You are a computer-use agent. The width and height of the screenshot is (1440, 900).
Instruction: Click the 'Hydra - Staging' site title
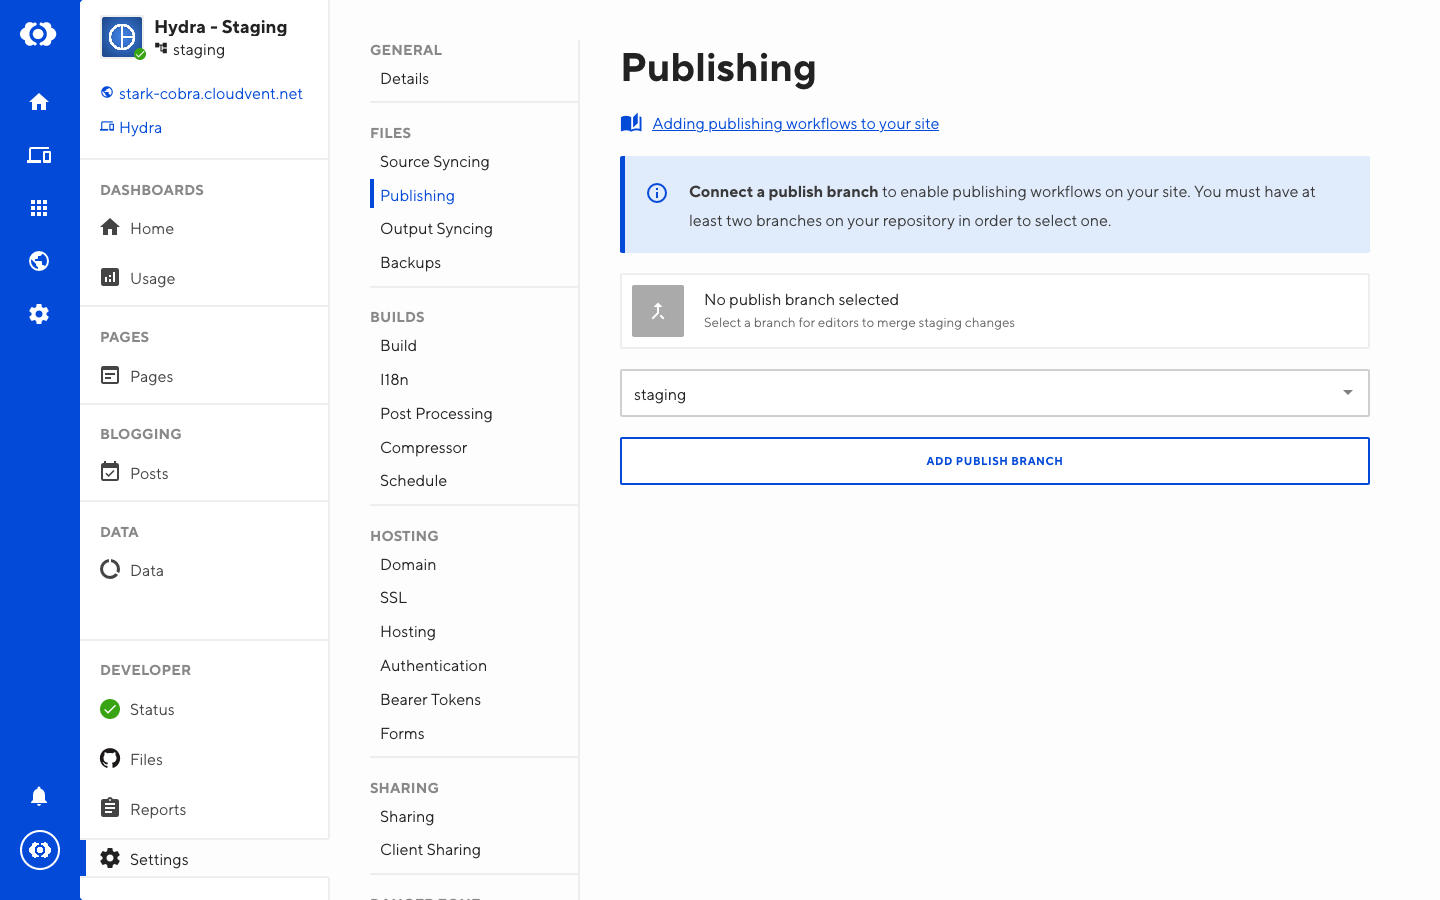pyautogui.click(x=220, y=27)
